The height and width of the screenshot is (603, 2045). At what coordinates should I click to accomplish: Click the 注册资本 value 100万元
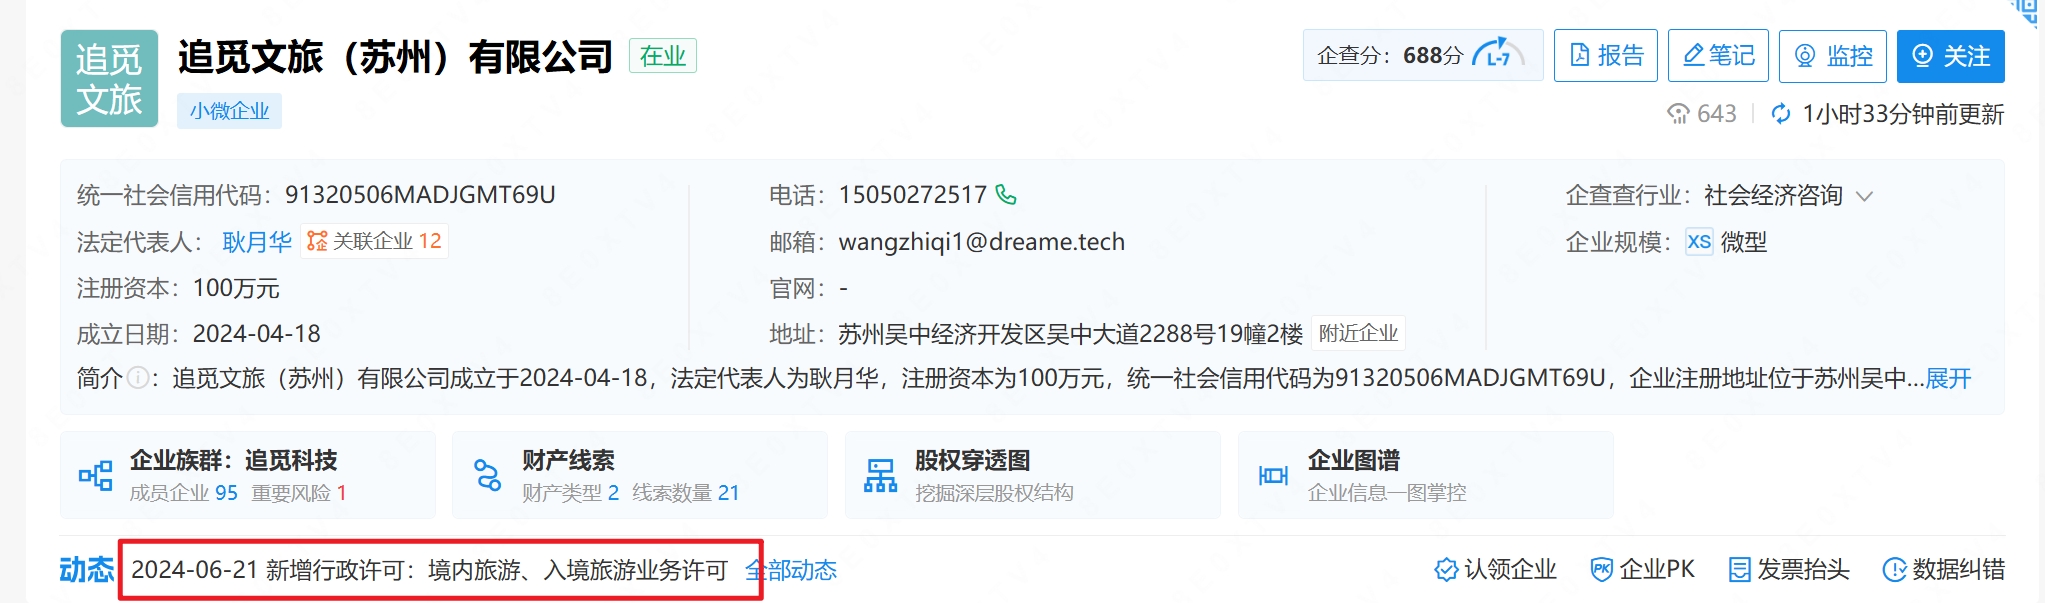coord(236,289)
